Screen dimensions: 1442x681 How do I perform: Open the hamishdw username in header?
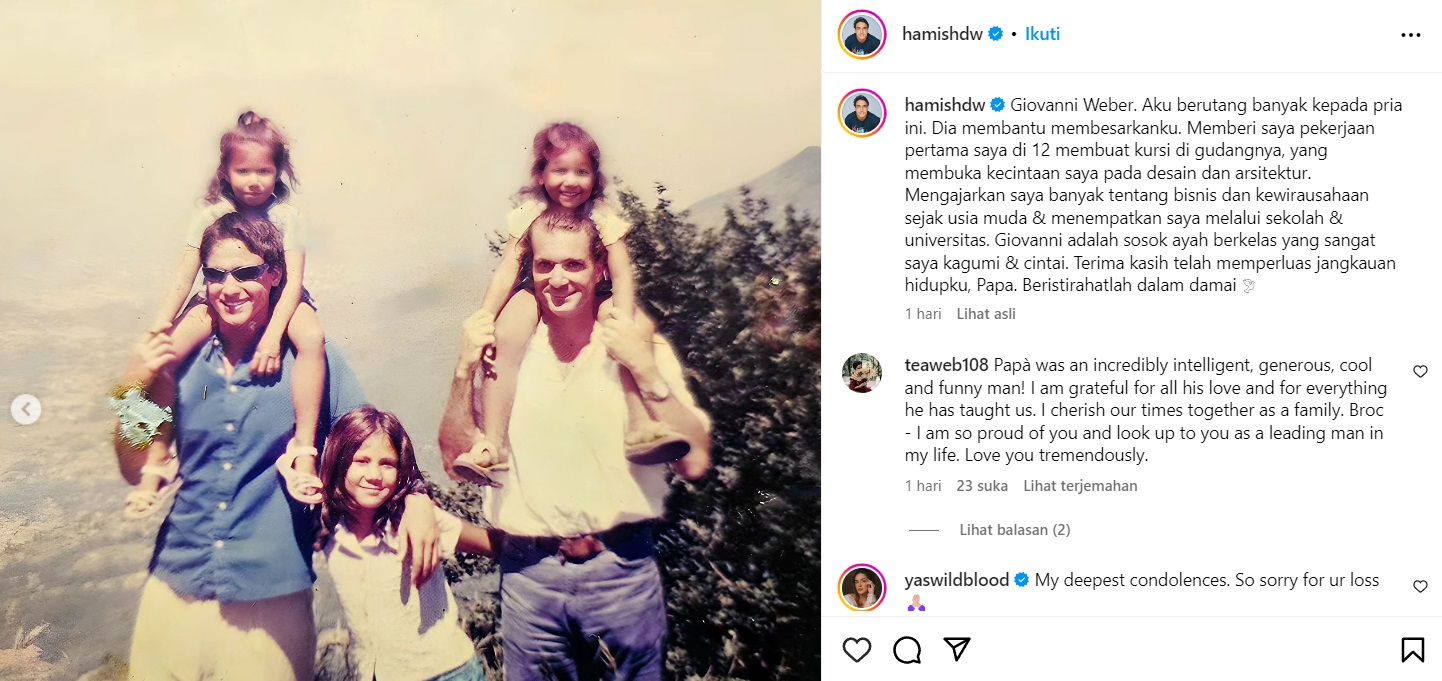pos(942,34)
